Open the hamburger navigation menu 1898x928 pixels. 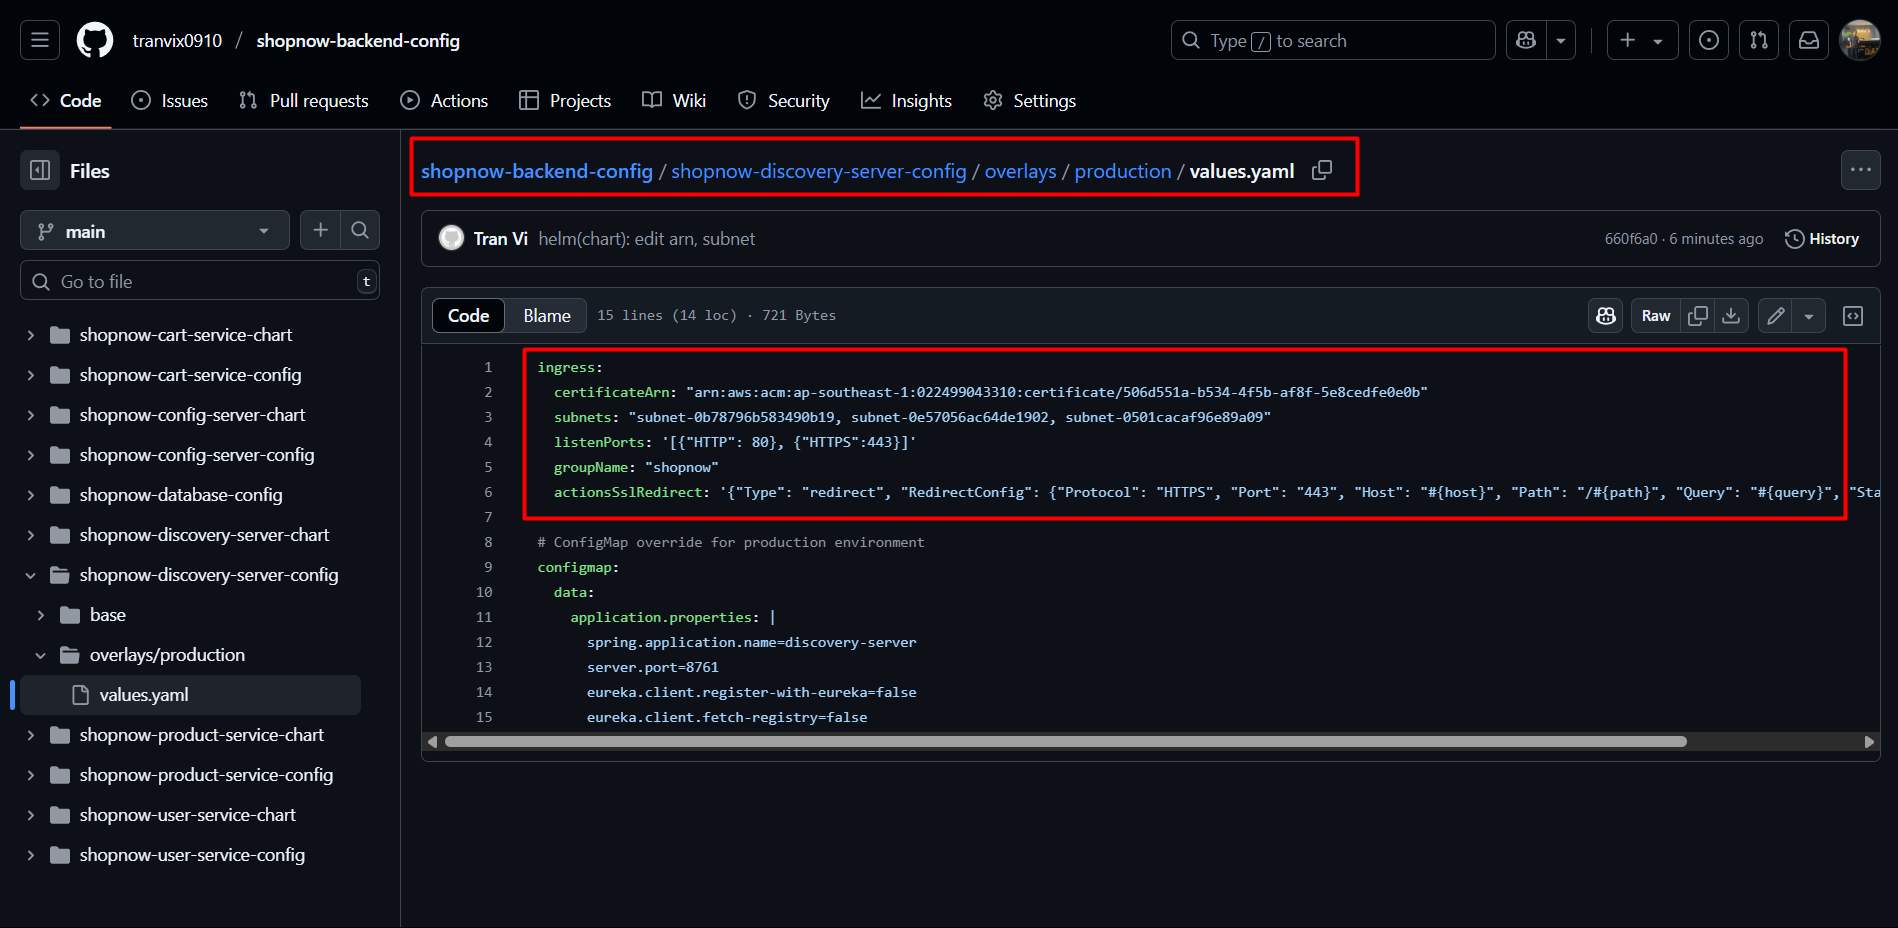pos(40,40)
